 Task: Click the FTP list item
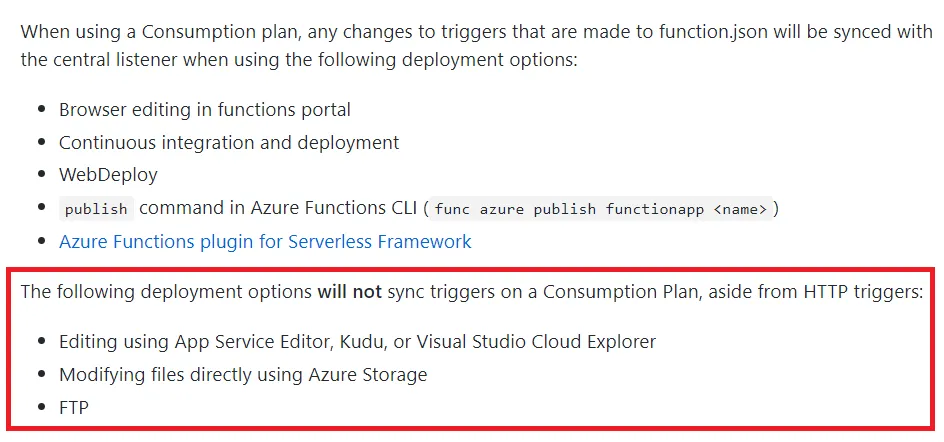pyautogui.click(x=74, y=408)
